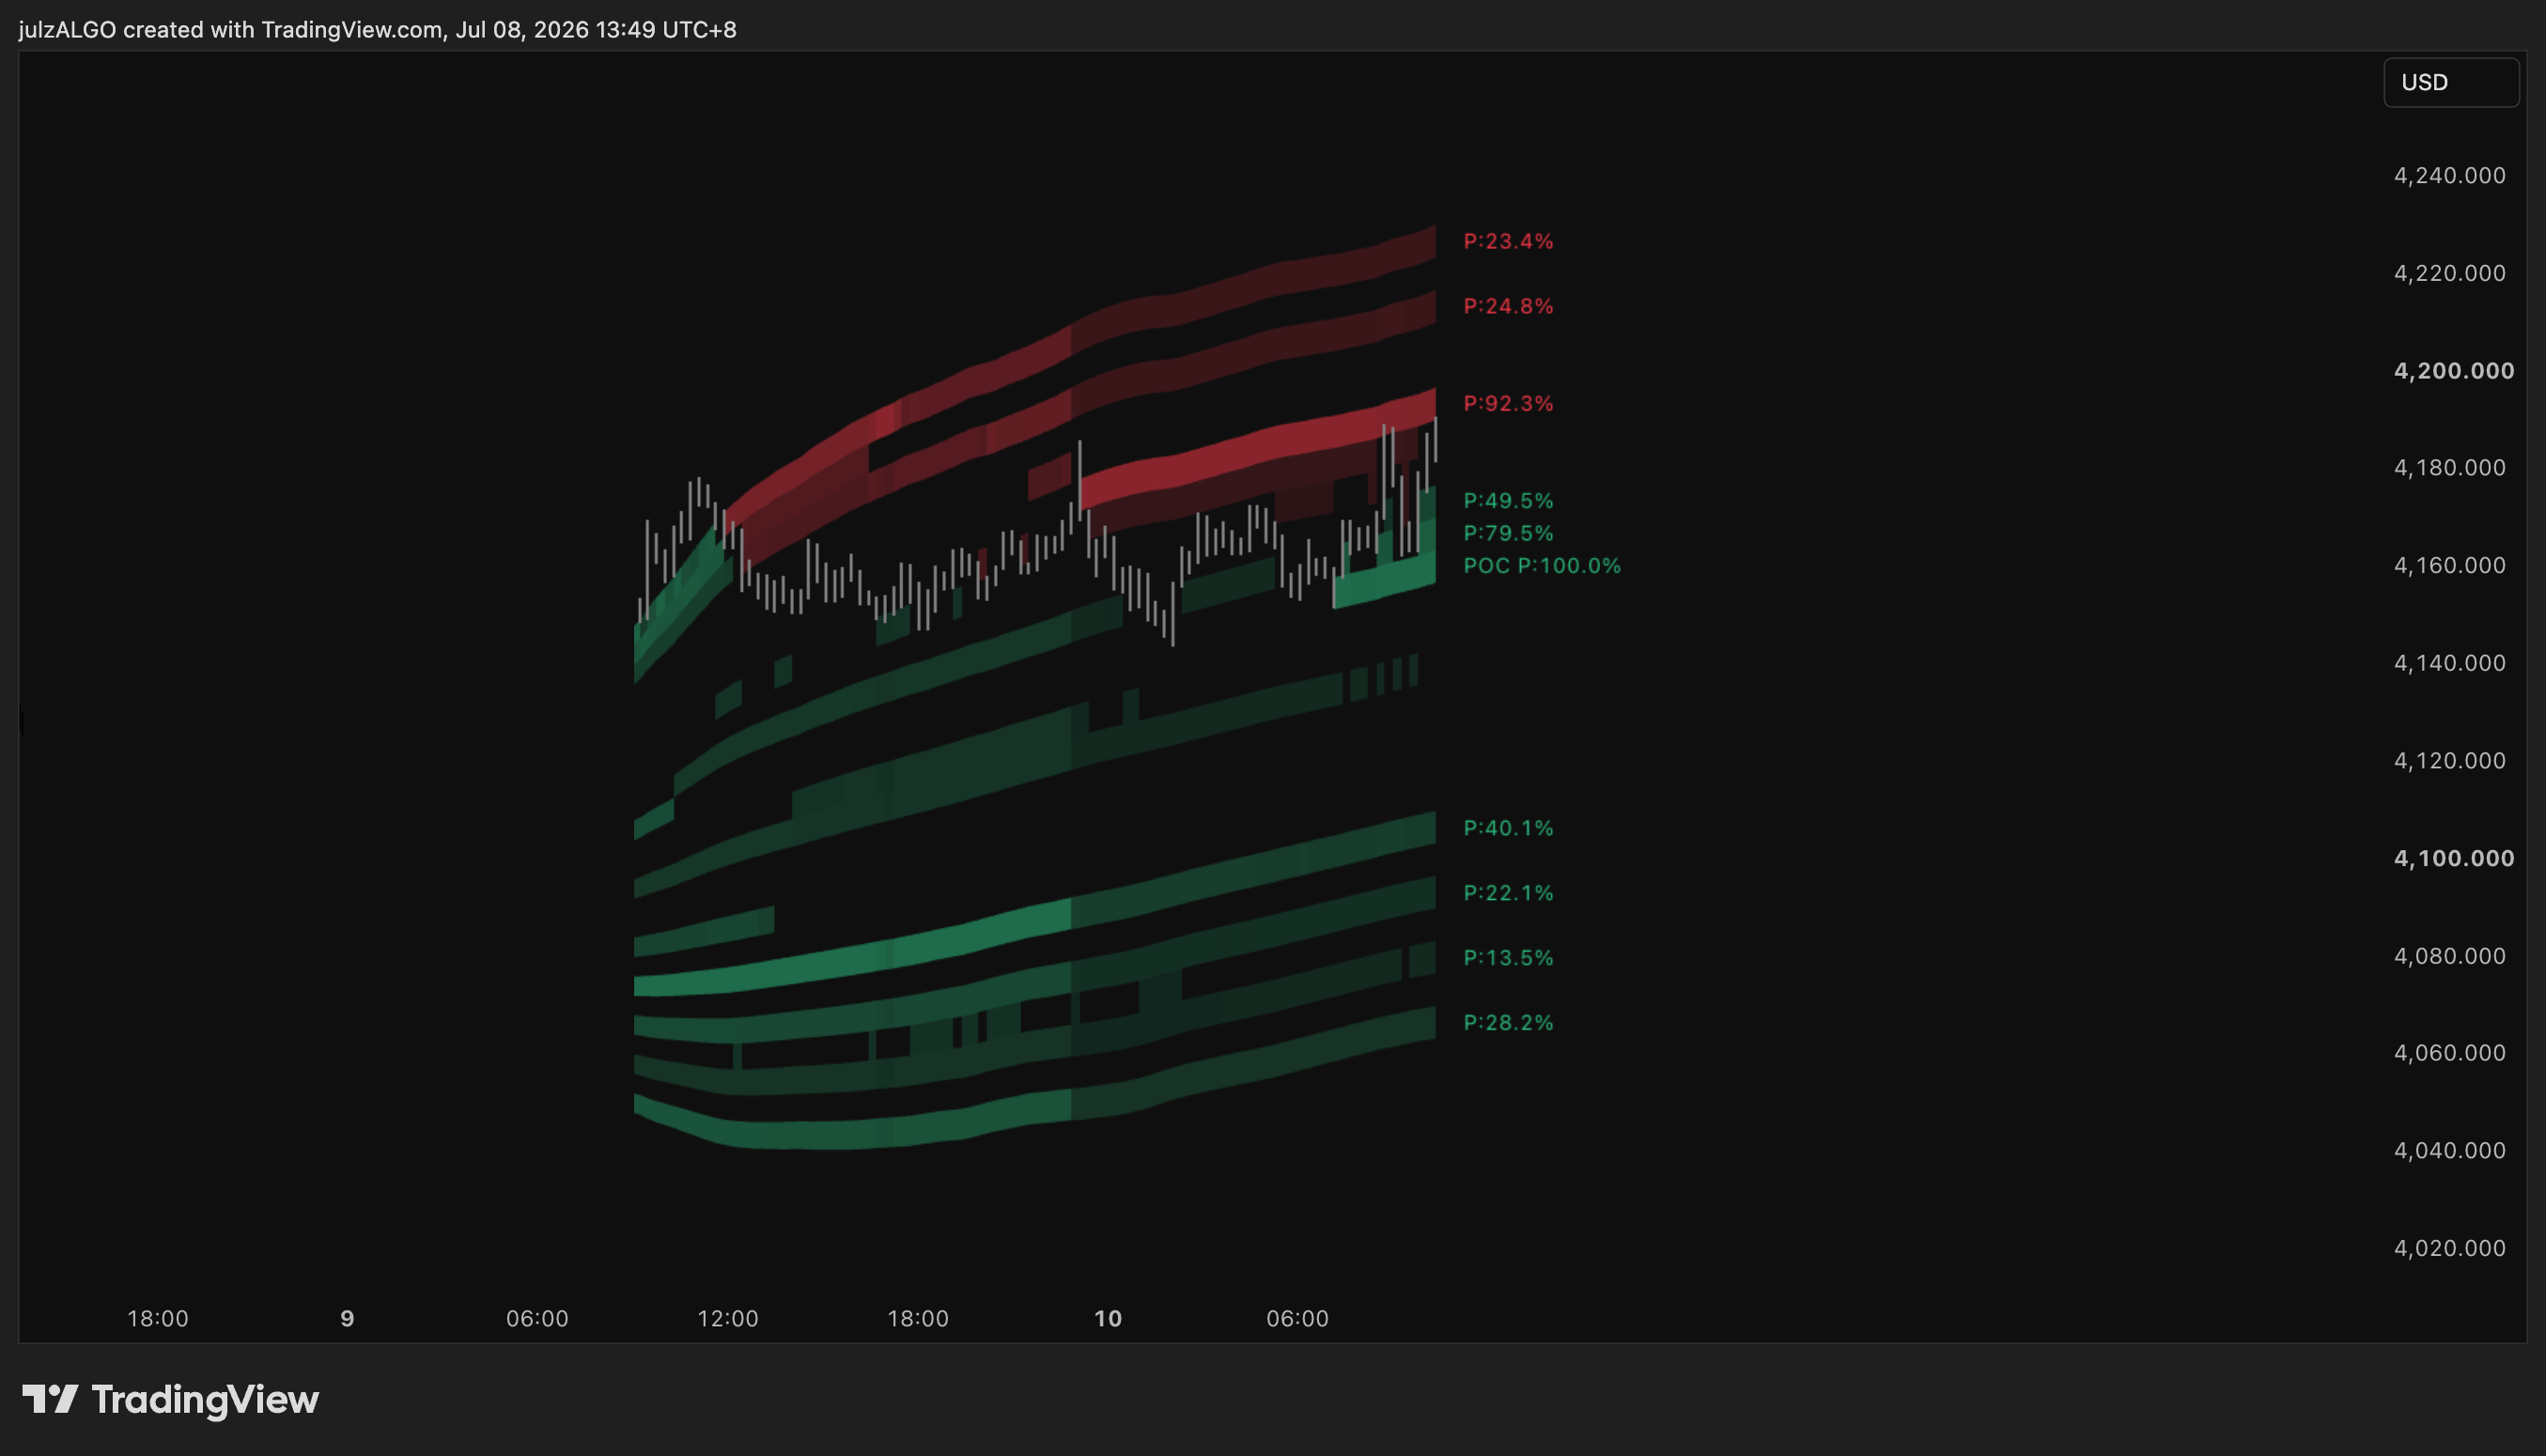Click the P:40.1% support label
Image resolution: width=2546 pixels, height=1456 pixels.
click(x=1508, y=828)
